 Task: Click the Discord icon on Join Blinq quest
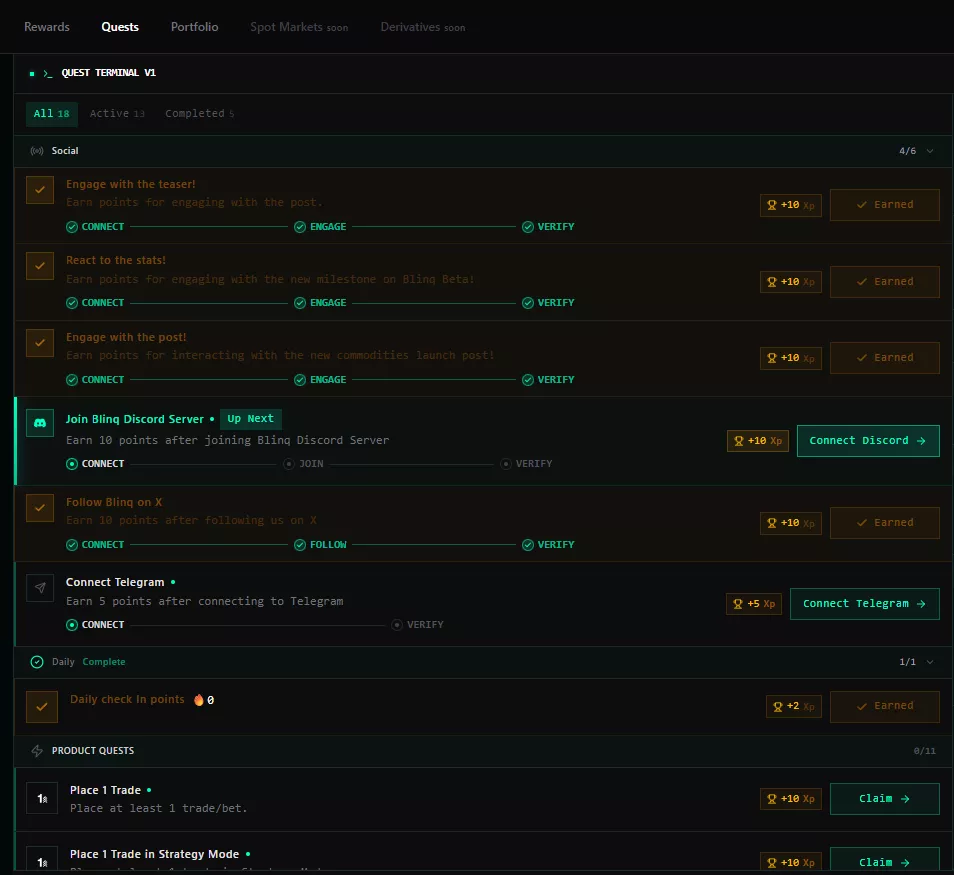(x=39, y=422)
